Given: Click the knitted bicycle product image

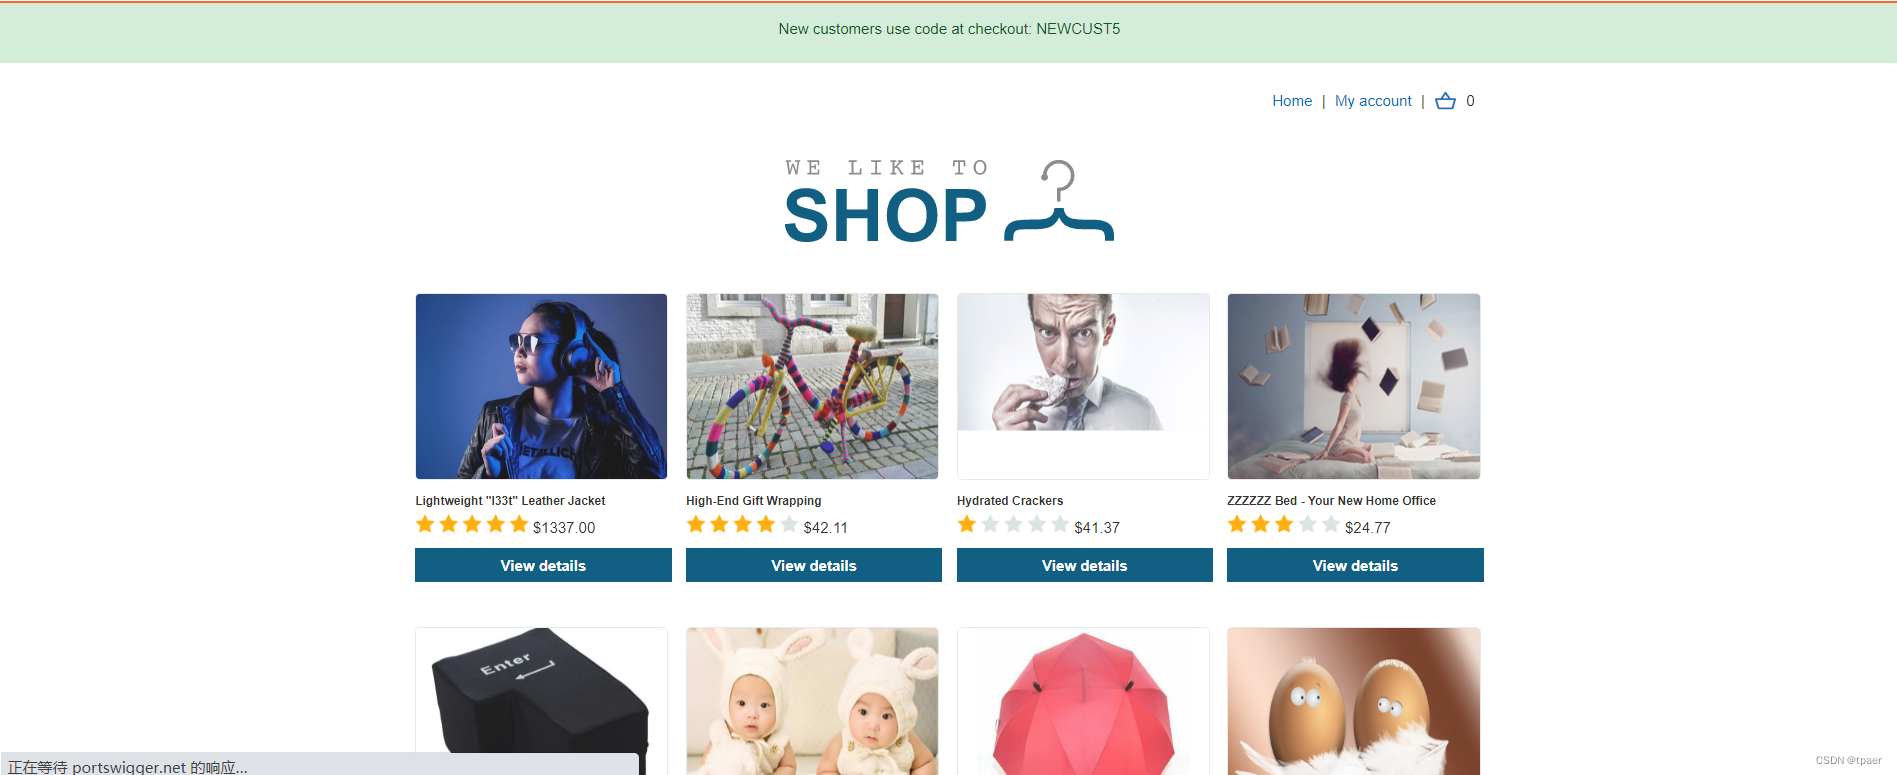Looking at the screenshot, I should [812, 386].
